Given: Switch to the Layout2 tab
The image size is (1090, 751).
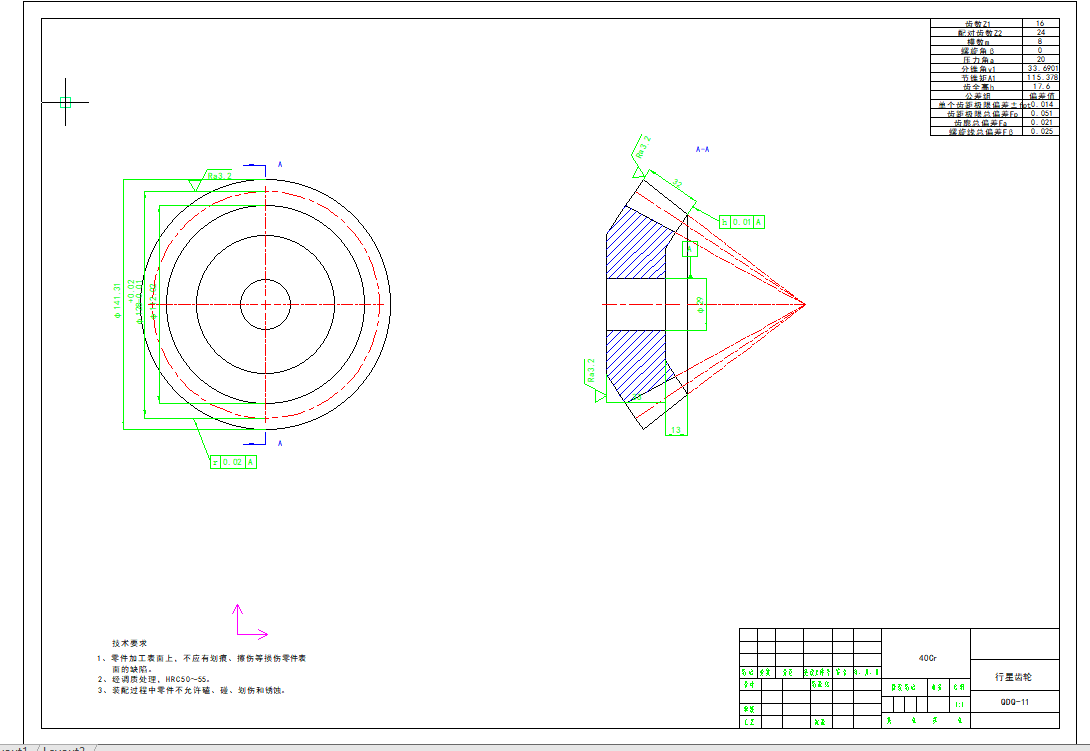Looking at the screenshot, I should point(64,747).
